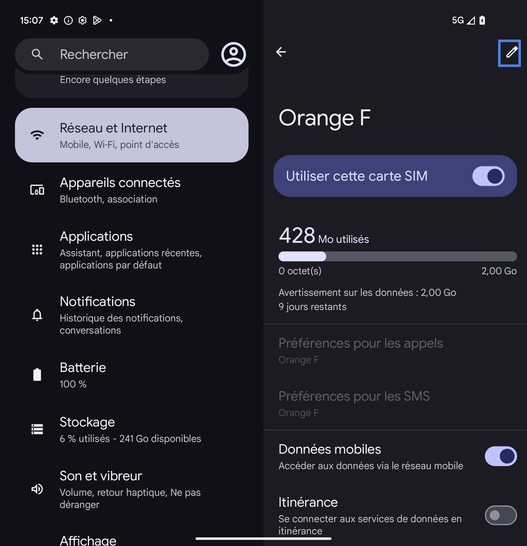Disable the Utiliser cette carte SIM switch

point(488,176)
